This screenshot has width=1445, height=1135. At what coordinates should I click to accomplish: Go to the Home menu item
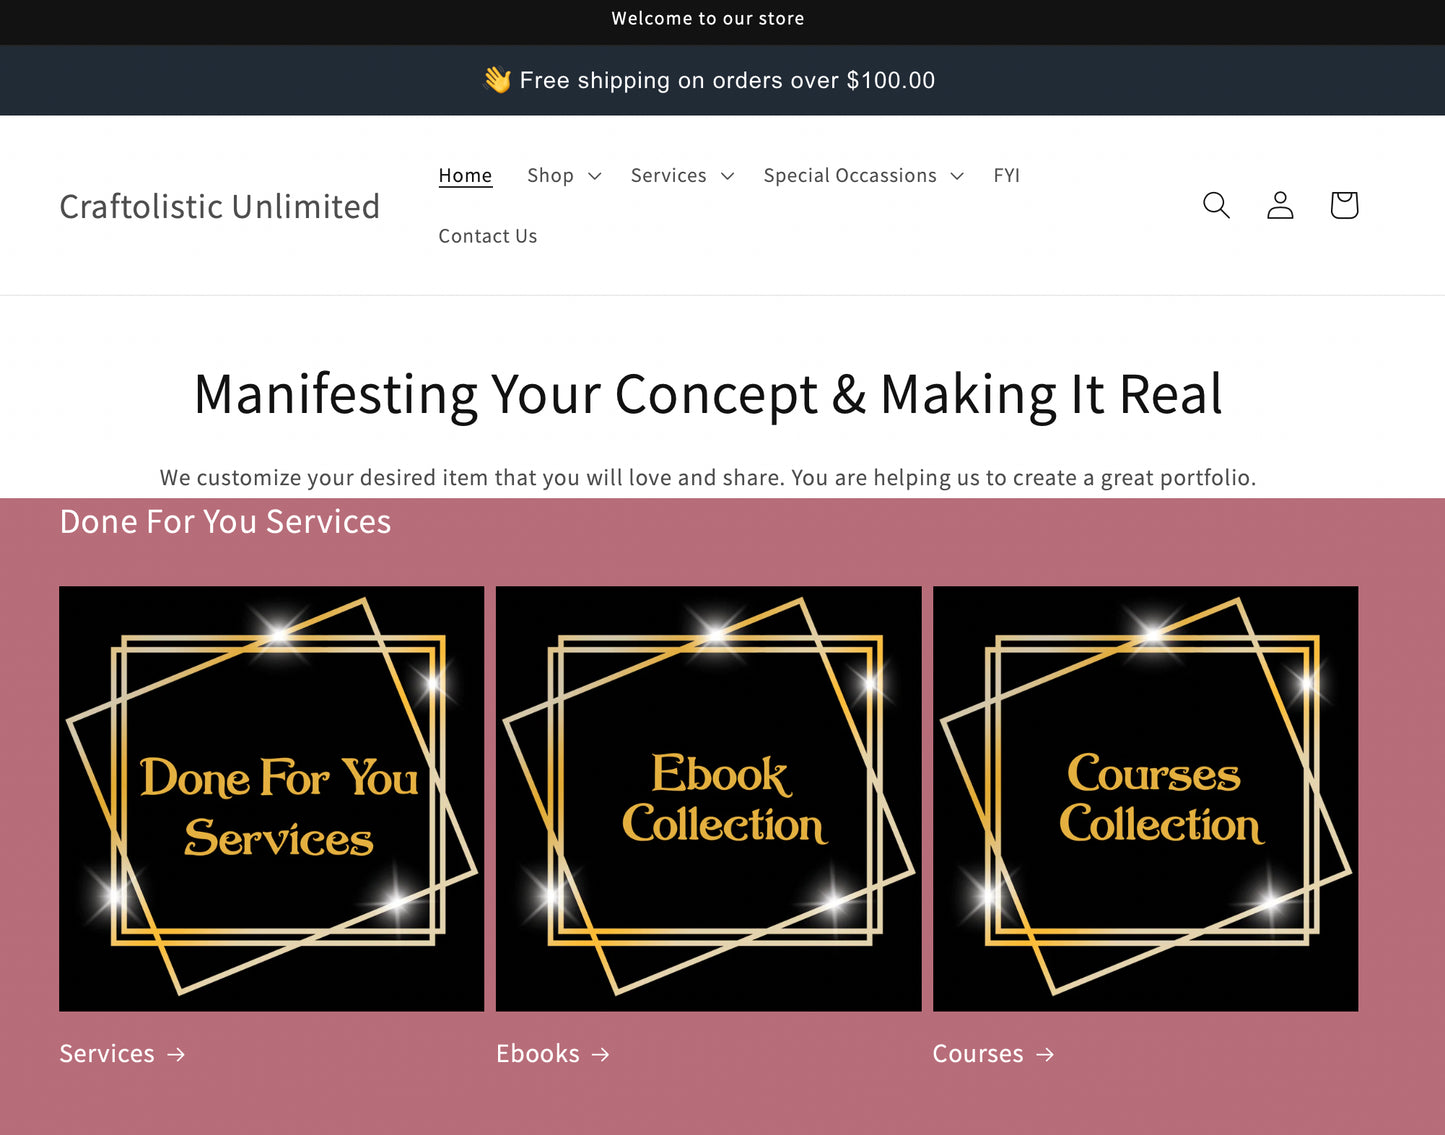click(465, 176)
